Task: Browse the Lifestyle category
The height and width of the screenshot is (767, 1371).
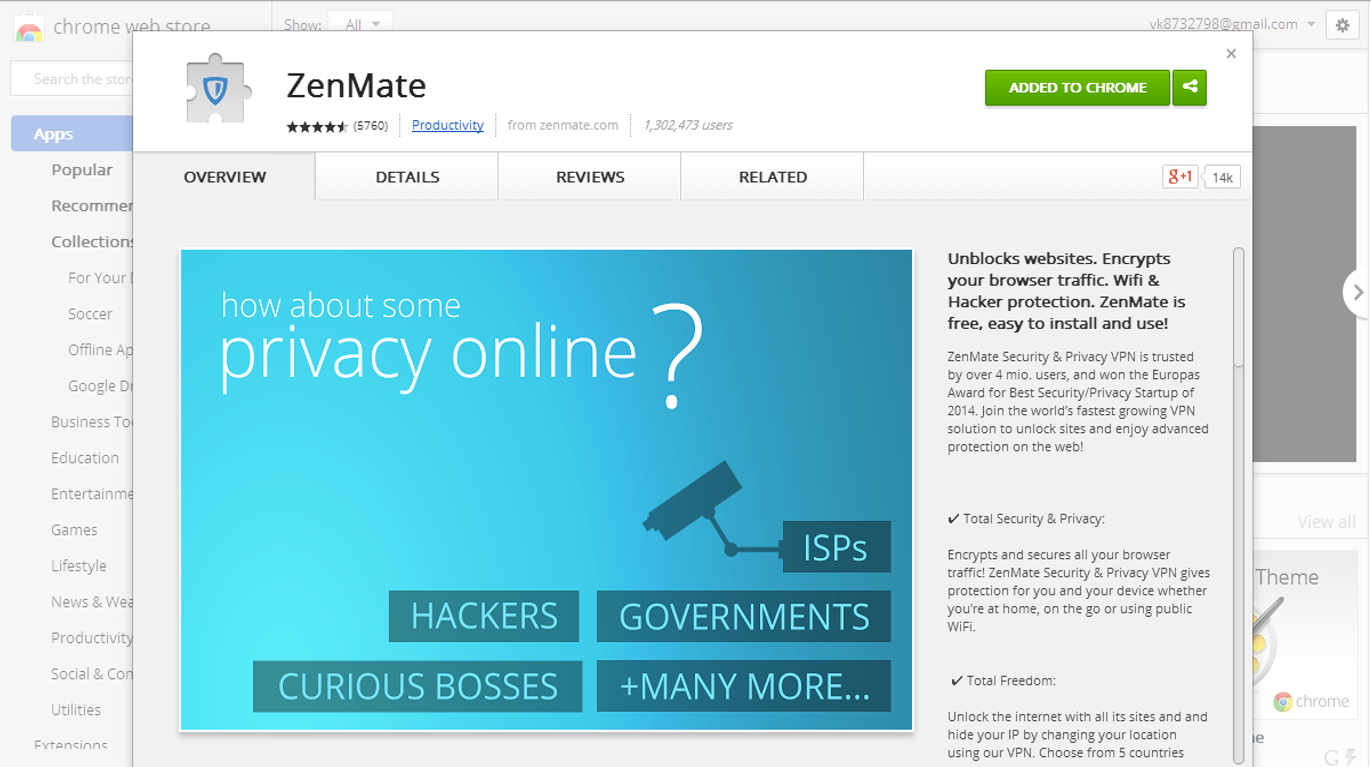Action: pos(79,566)
